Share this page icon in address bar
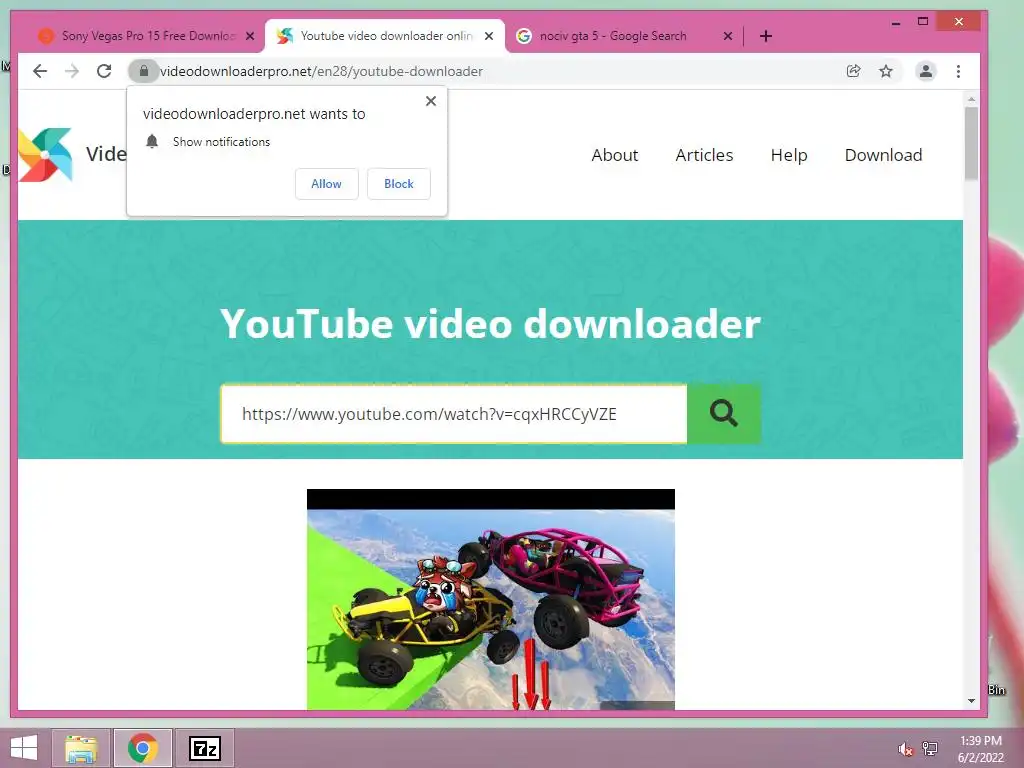This screenshot has width=1024, height=768. [853, 71]
